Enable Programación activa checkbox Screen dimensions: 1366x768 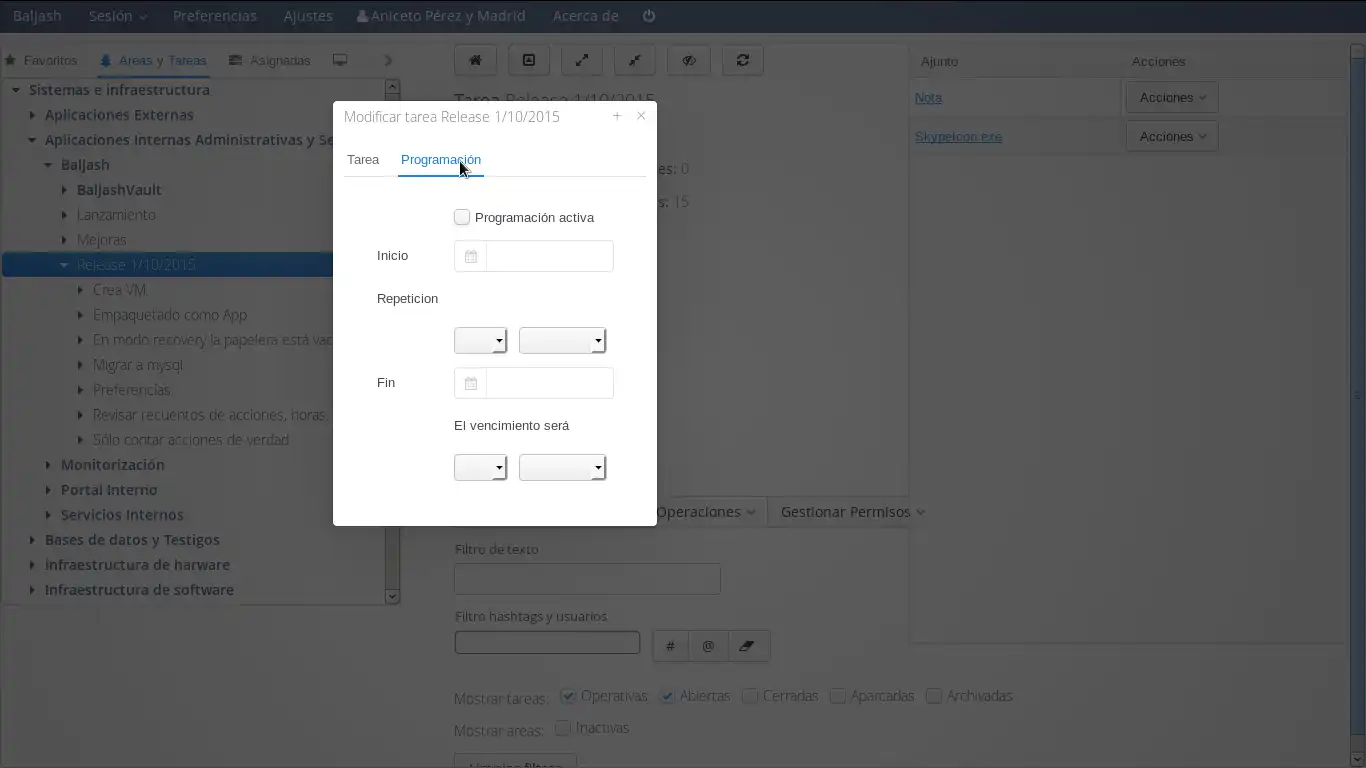[x=462, y=217]
